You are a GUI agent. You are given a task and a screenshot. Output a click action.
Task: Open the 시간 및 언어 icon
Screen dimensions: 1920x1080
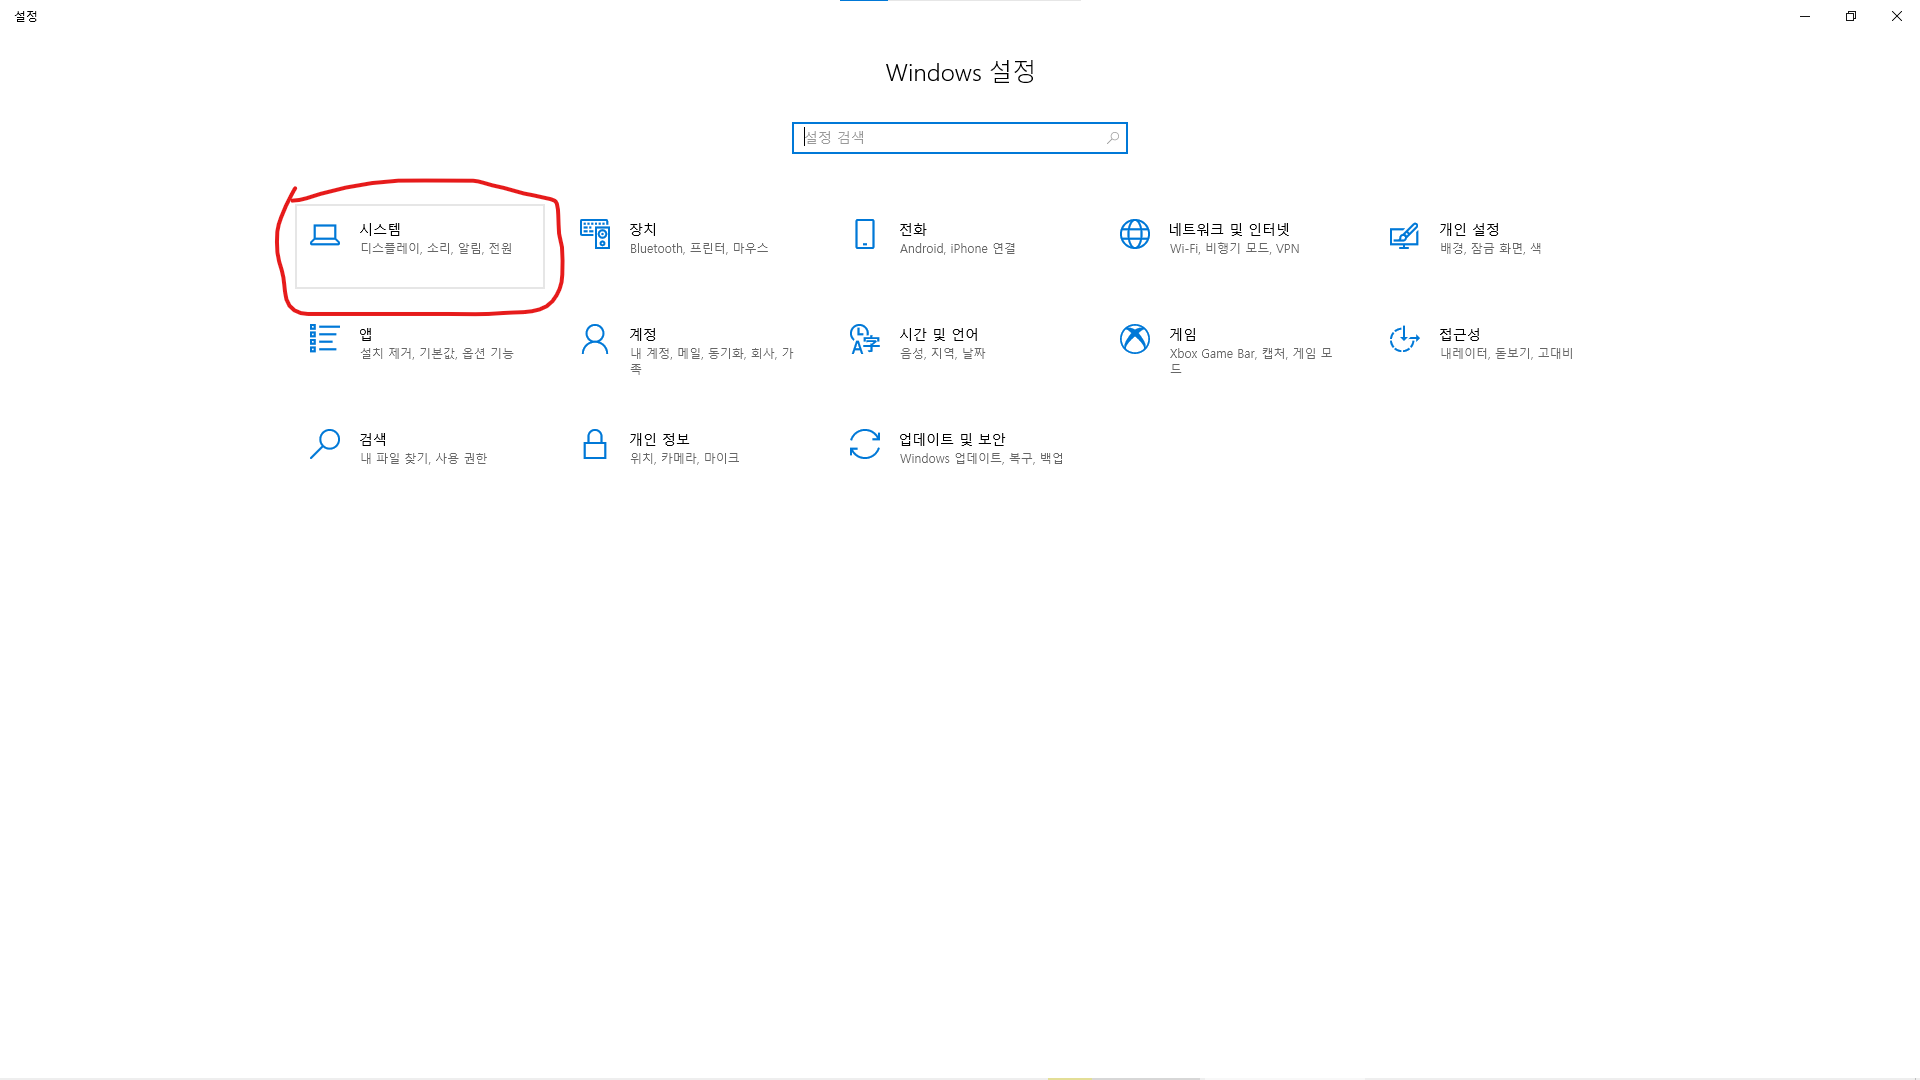pyautogui.click(x=865, y=339)
